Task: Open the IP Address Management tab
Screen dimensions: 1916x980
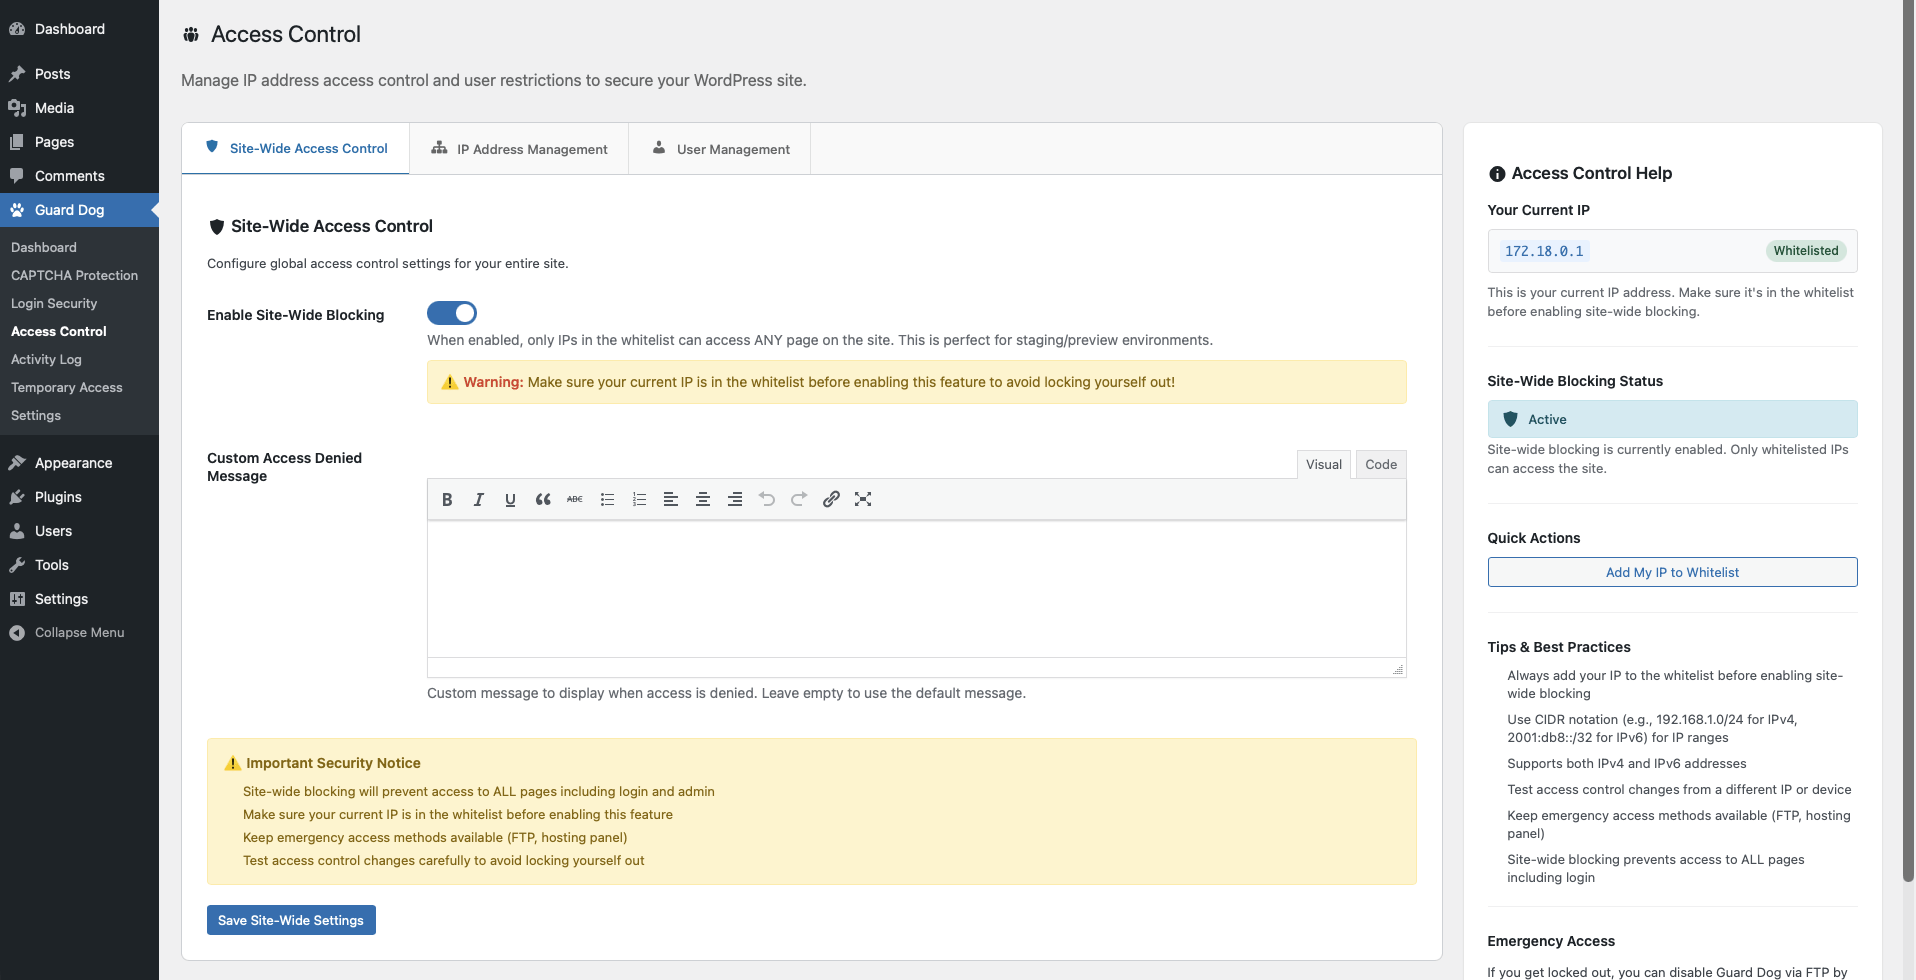Action: pyautogui.click(x=519, y=149)
